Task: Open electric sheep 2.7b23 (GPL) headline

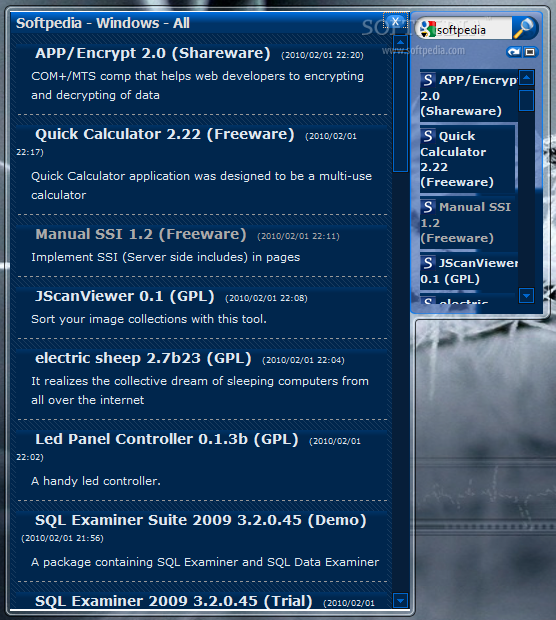Action: point(143,359)
